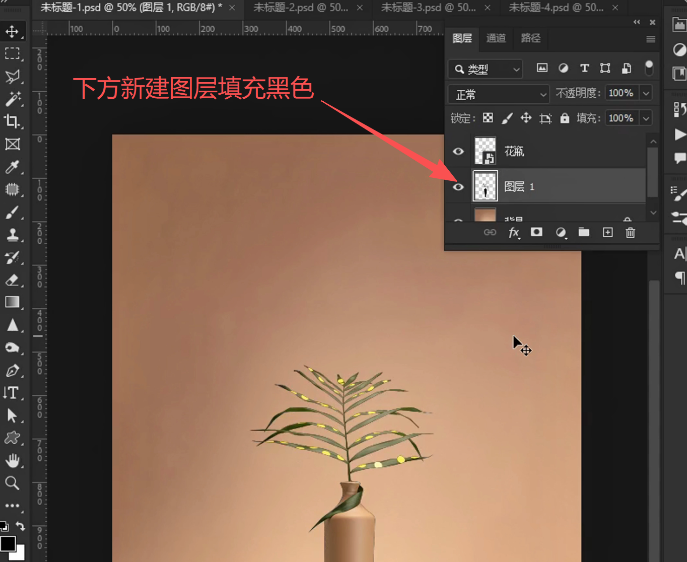Select the Sharpen tool
The height and width of the screenshot is (562, 687).
coord(12,325)
